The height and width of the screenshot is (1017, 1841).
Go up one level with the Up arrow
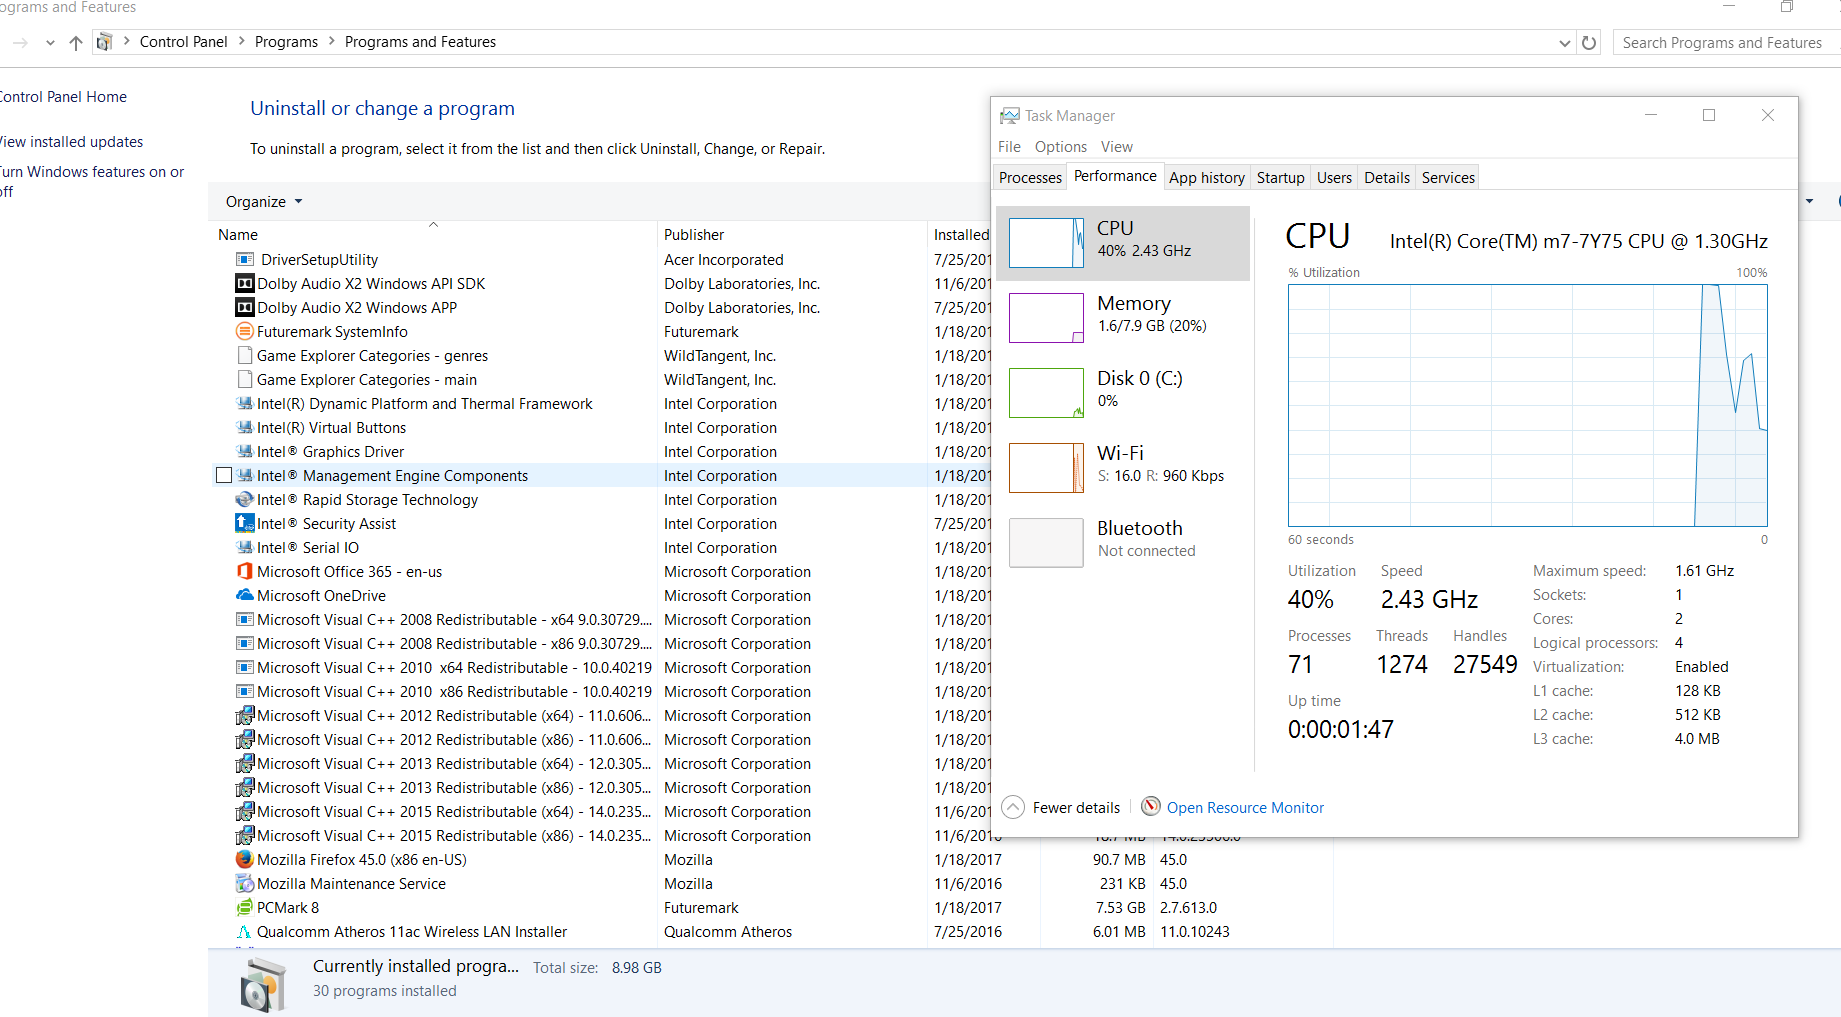pyautogui.click(x=76, y=42)
